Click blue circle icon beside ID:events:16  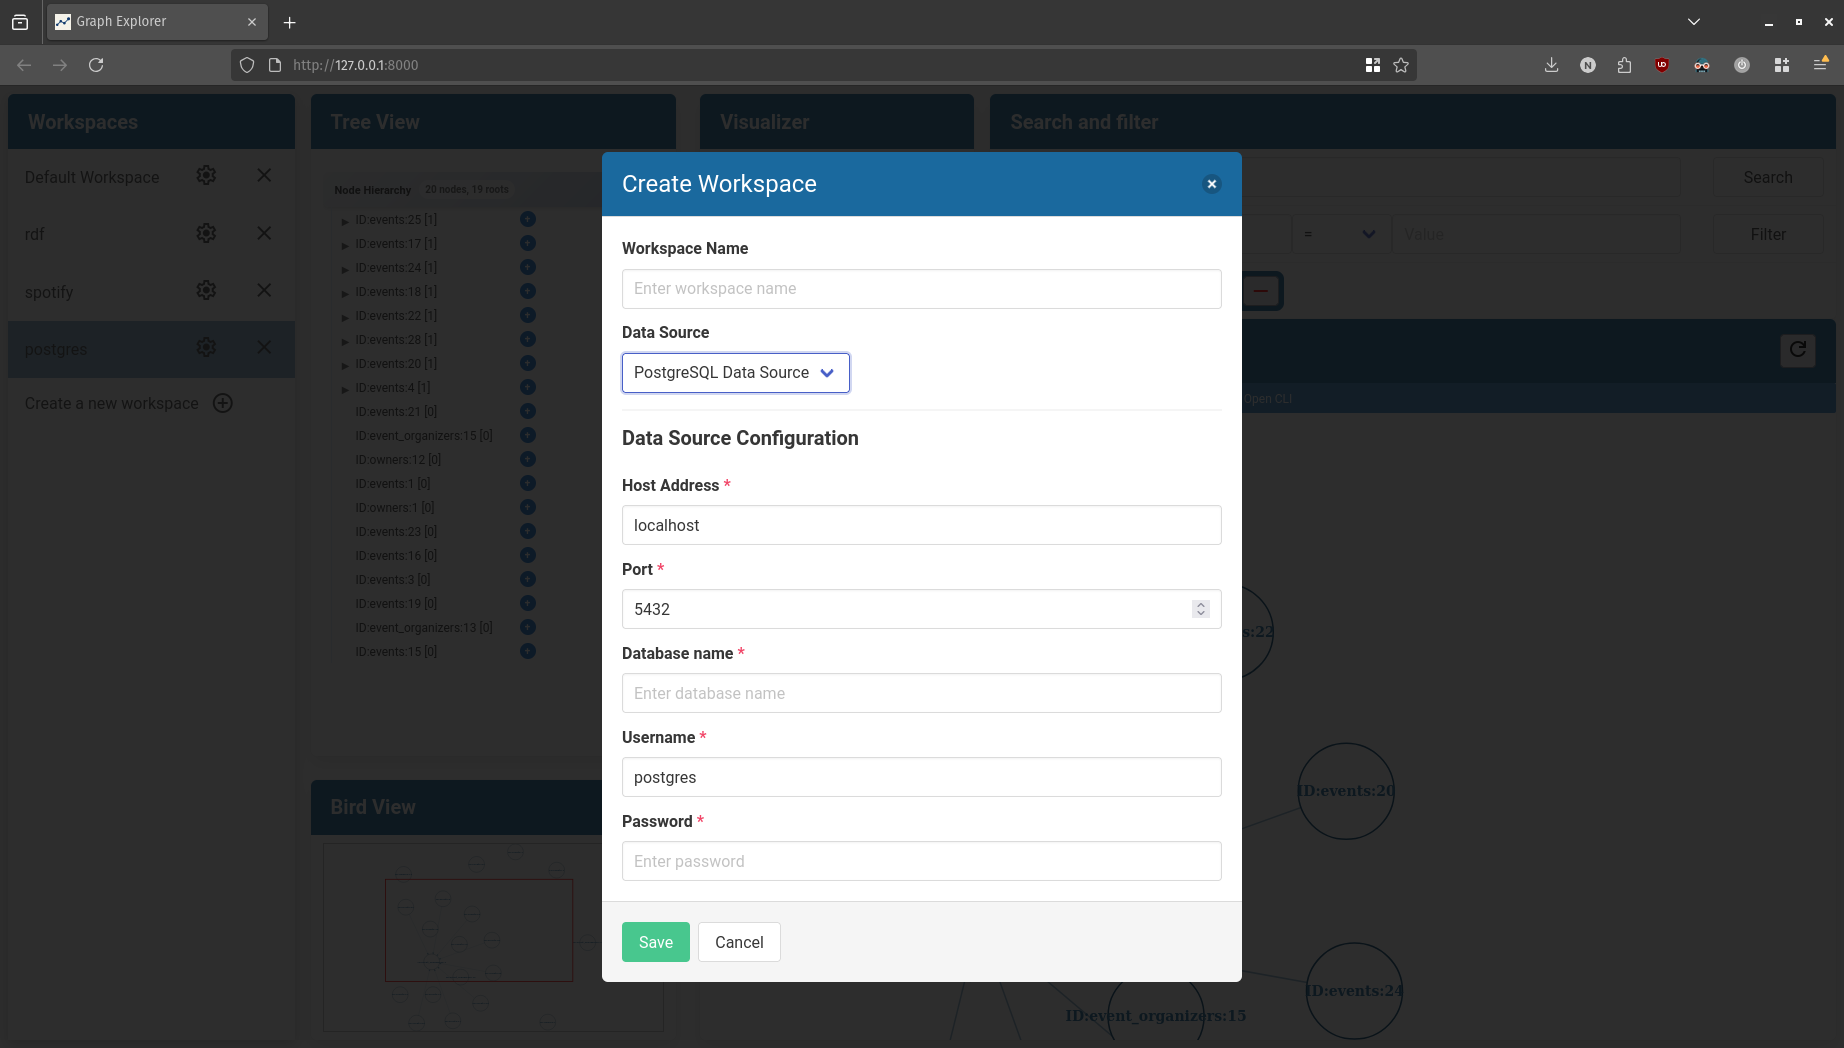click(528, 555)
